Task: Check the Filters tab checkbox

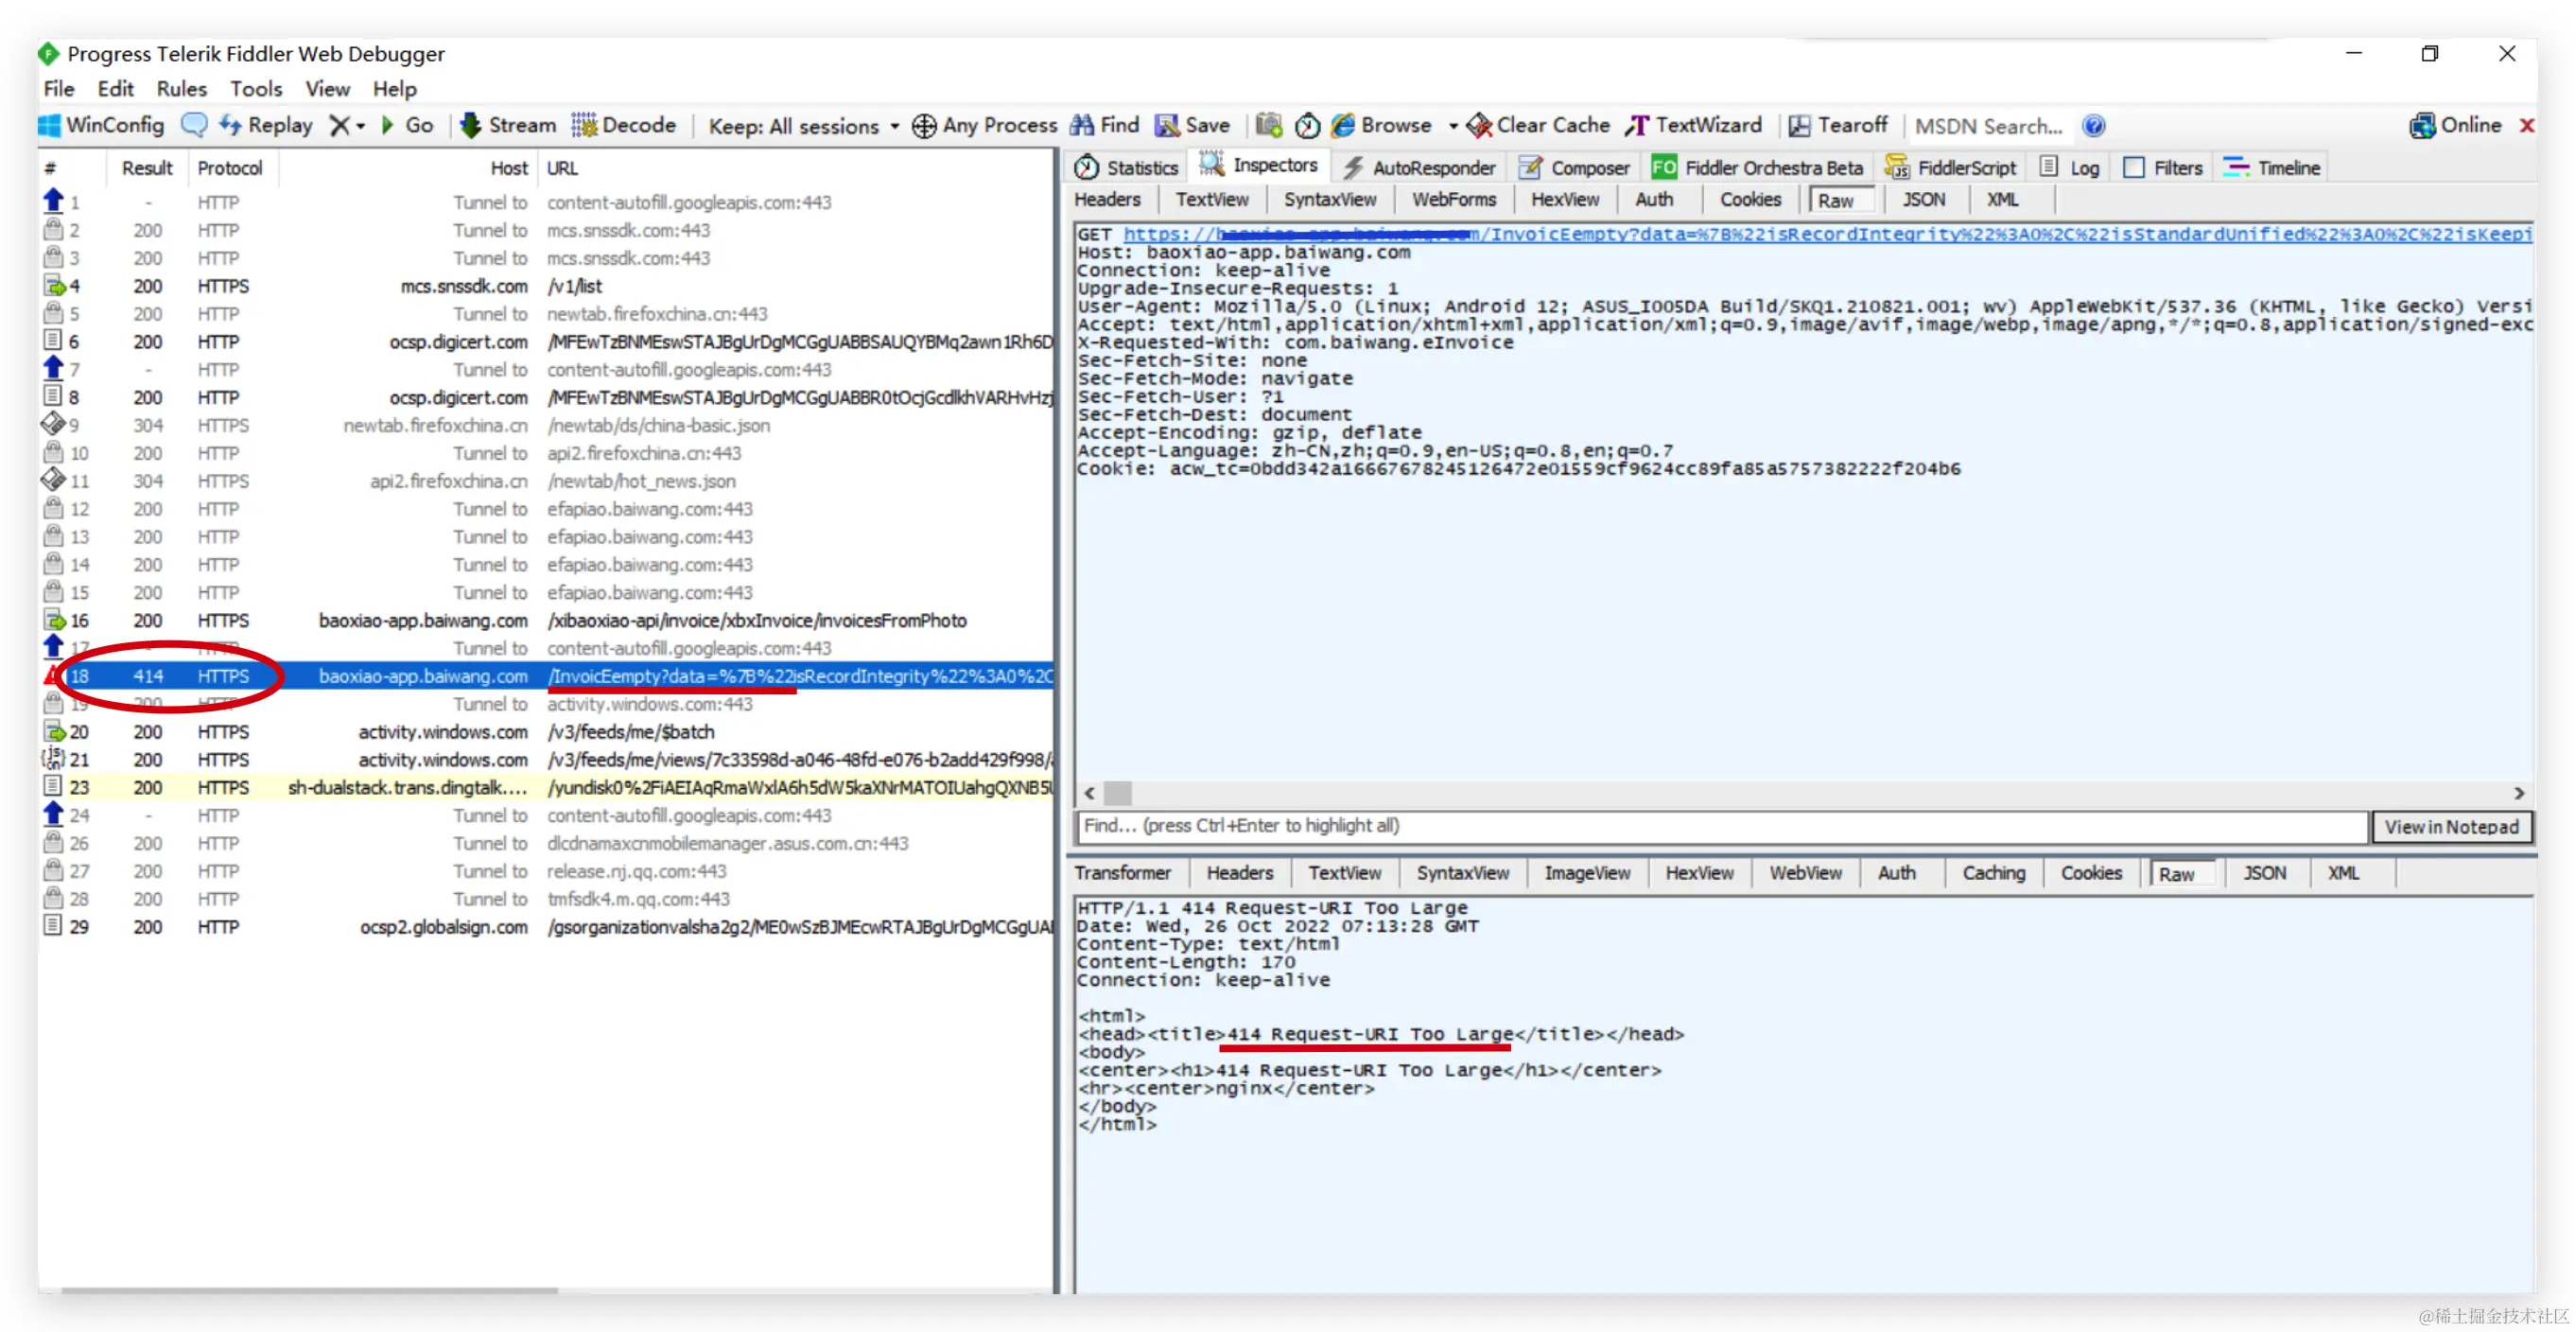Action: [x=2133, y=167]
